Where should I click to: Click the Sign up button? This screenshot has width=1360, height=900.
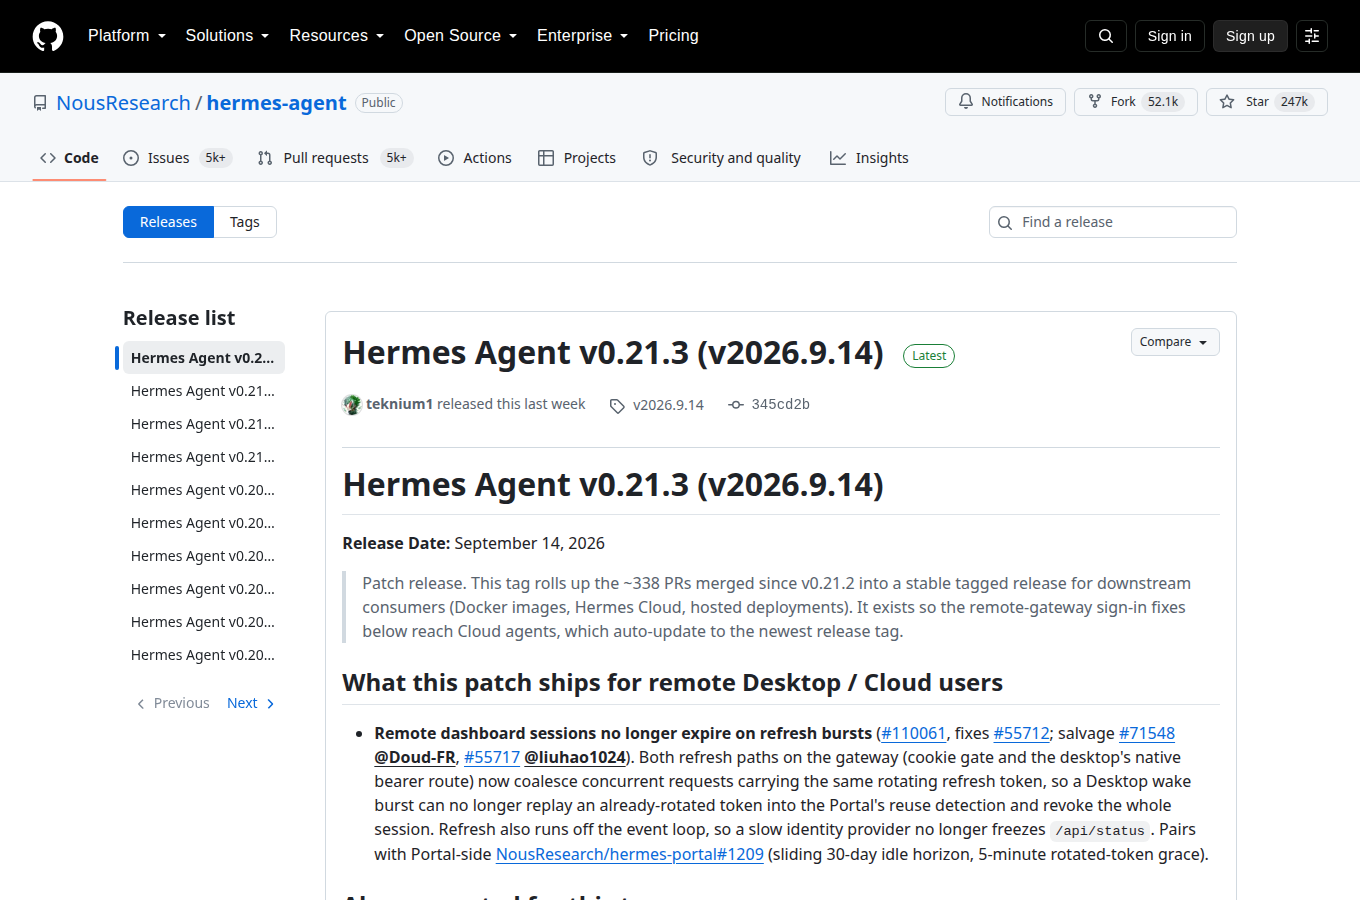(x=1250, y=36)
